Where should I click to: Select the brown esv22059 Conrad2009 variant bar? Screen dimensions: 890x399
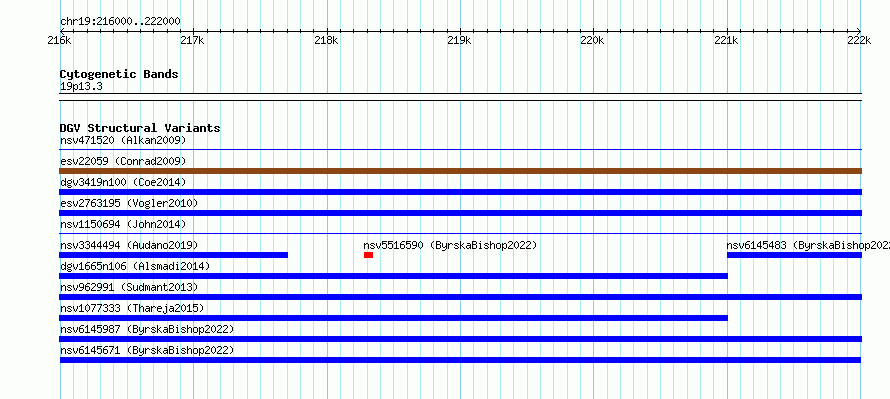(x=461, y=171)
